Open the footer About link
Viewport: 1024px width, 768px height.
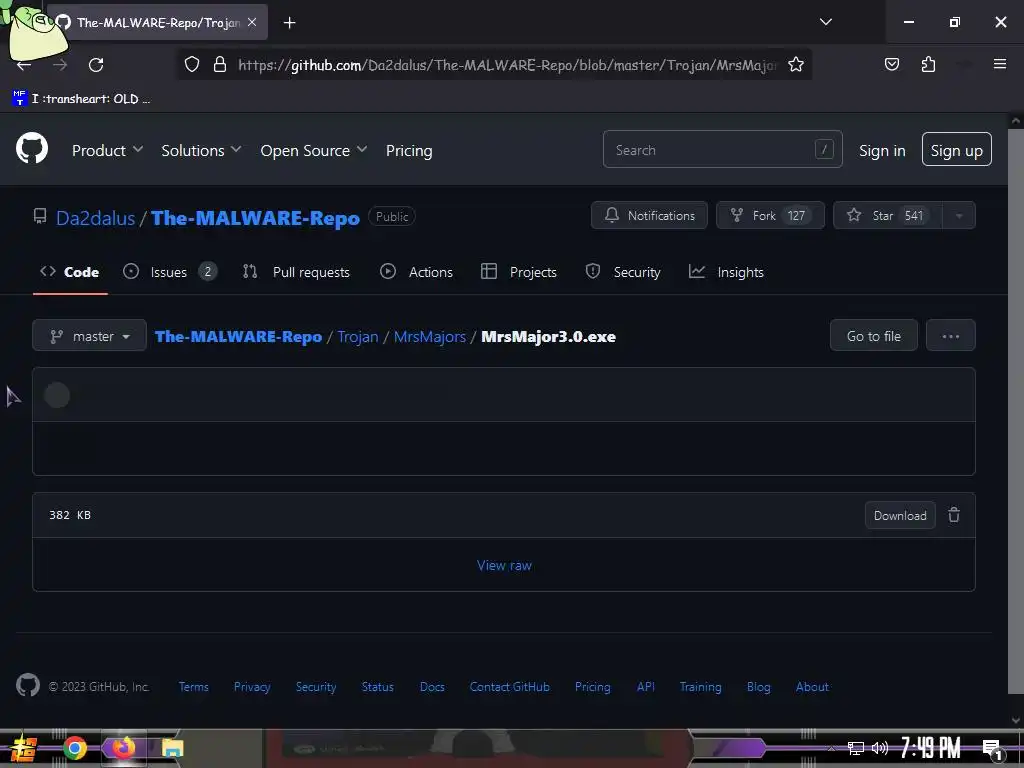coord(812,686)
